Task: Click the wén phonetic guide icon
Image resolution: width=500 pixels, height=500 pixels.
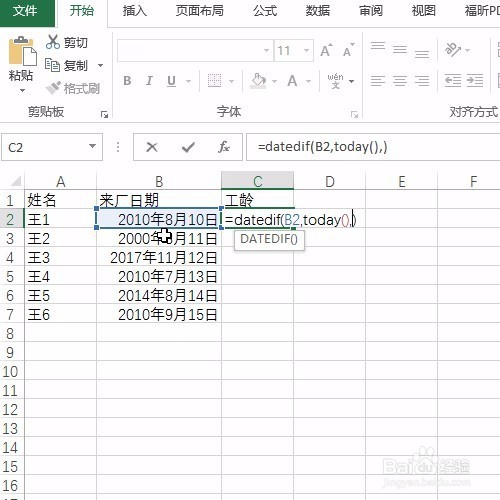Action: 336,81
